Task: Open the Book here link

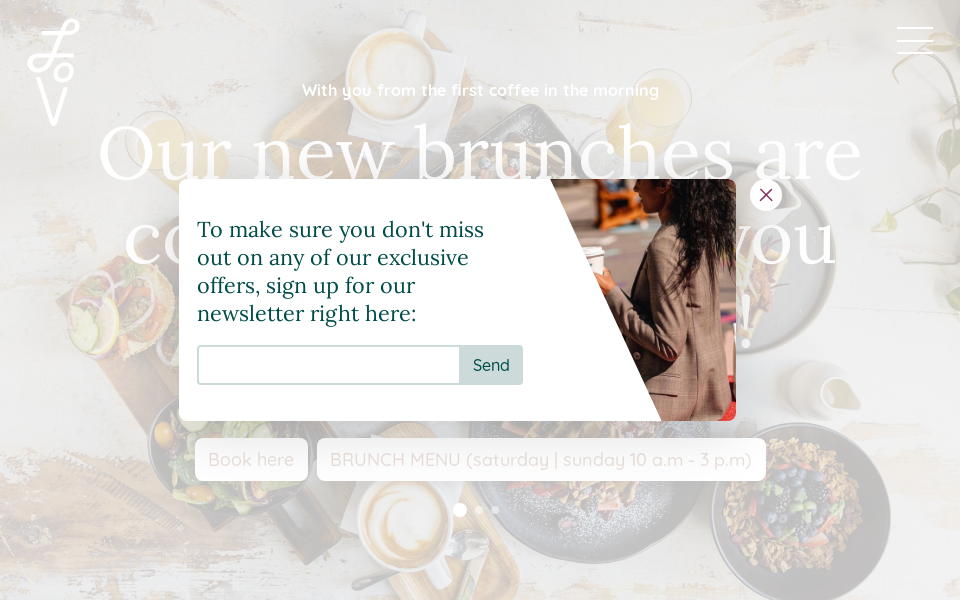Action: click(x=251, y=459)
